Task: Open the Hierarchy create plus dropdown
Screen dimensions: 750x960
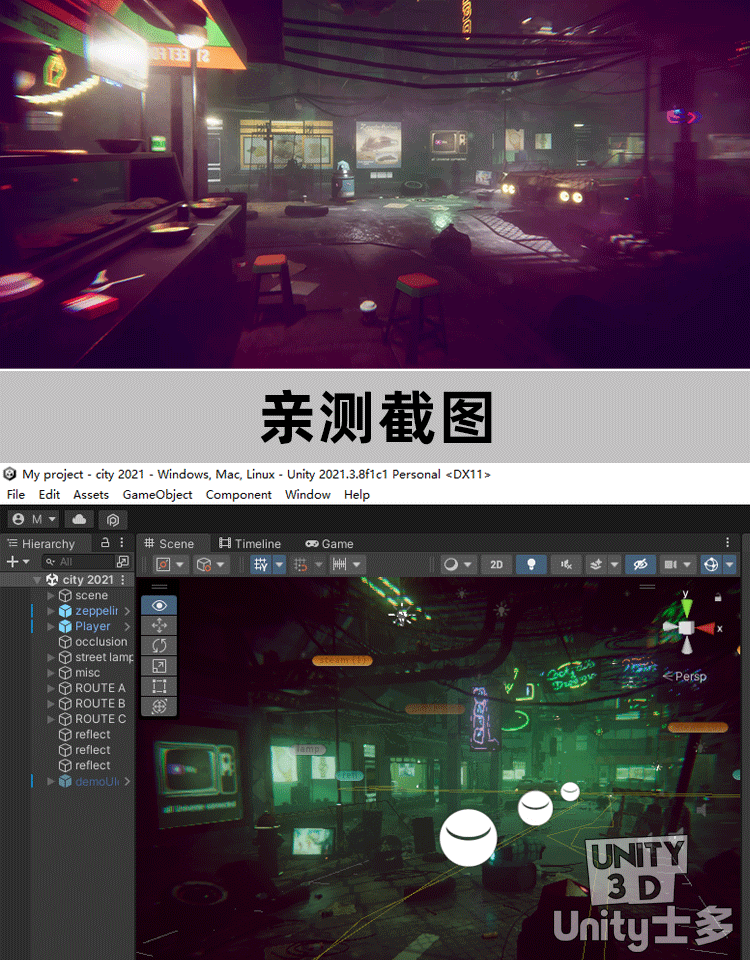Action: tap(18, 561)
